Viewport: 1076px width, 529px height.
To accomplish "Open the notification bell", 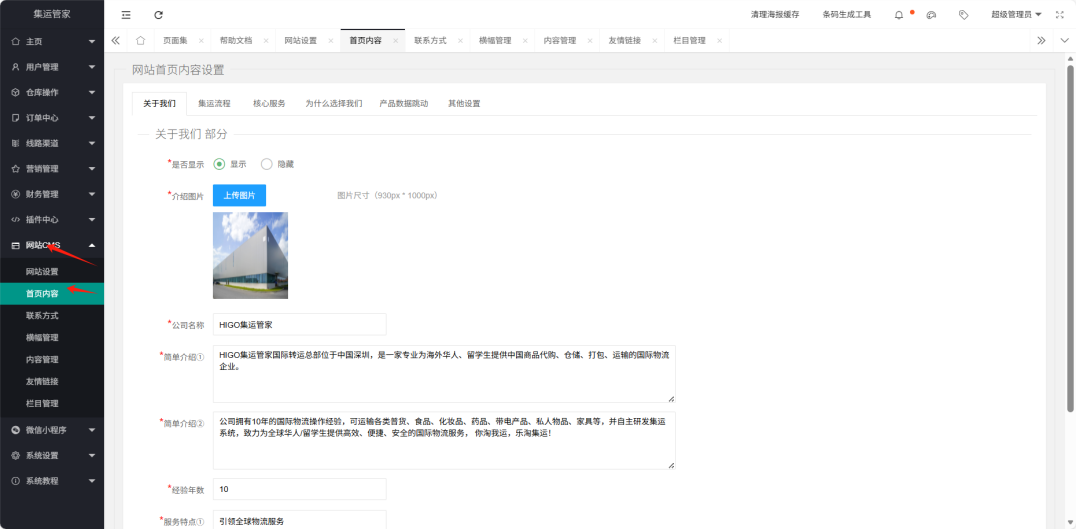I will point(899,14).
